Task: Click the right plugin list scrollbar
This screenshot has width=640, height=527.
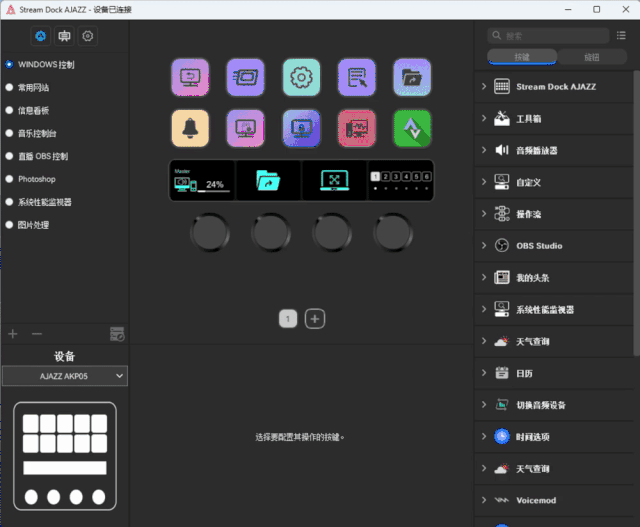Action: click(636, 213)
